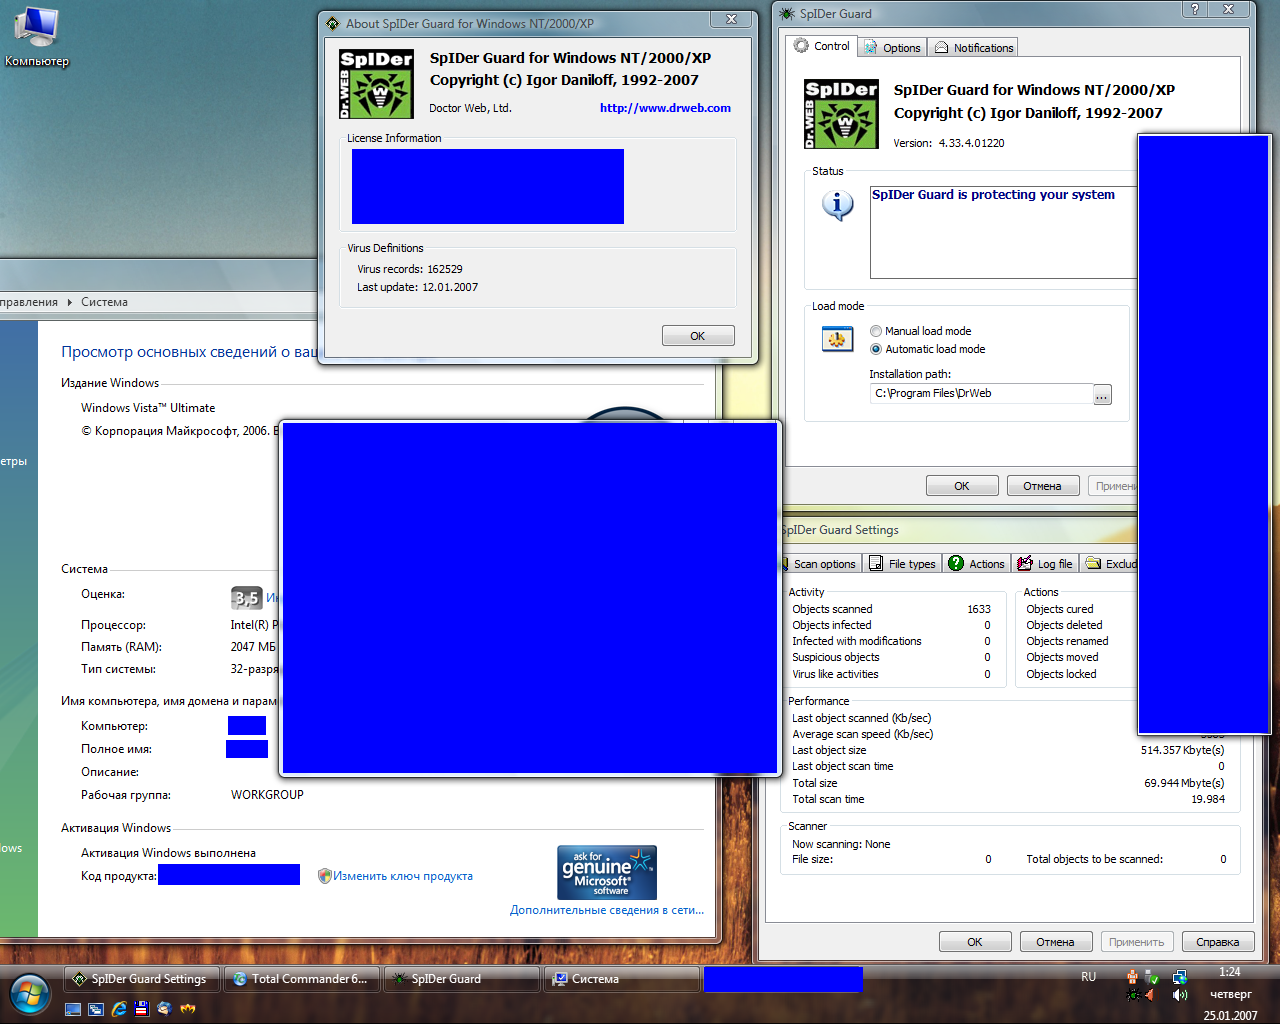Click the text 'Virus records: 162529'
The height and width of the screenshot is (1024, 1280).
coord(410,269)
